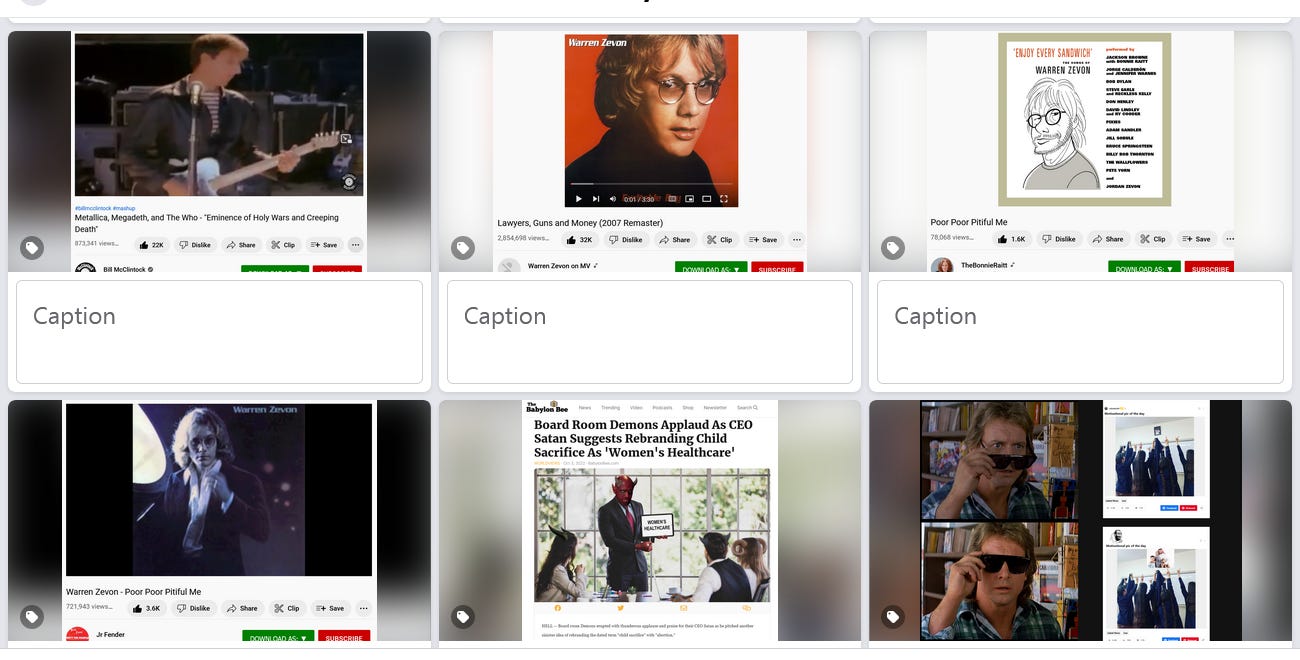Open the Metallica, Megadeth, and The Who thumbnail

(219, 151)
